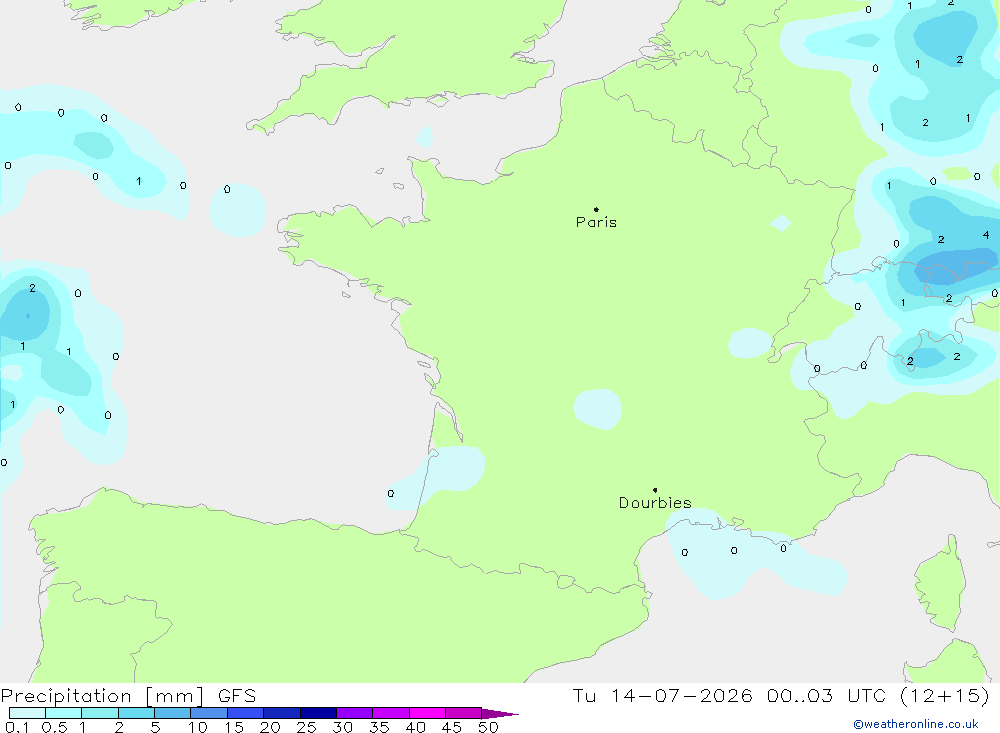The width and height of the screenshot is (1000, 733).
Task: Click legend scale label '20'
Action: [270, 727]
